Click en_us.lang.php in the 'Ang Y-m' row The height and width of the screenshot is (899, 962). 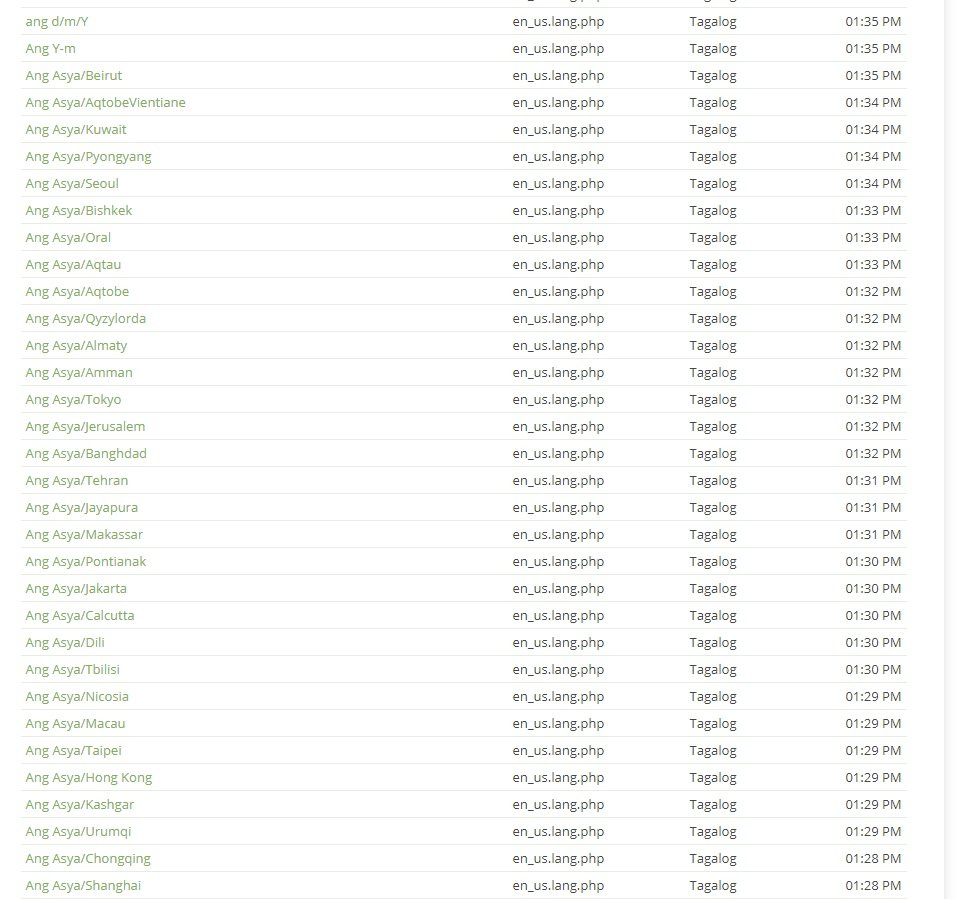tap(558, 48)
